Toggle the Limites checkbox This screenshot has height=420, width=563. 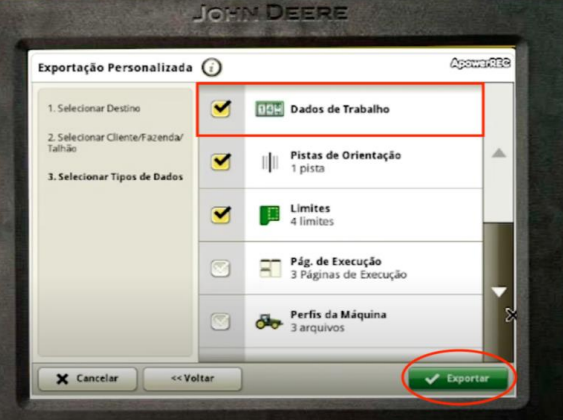click(221, 215)
